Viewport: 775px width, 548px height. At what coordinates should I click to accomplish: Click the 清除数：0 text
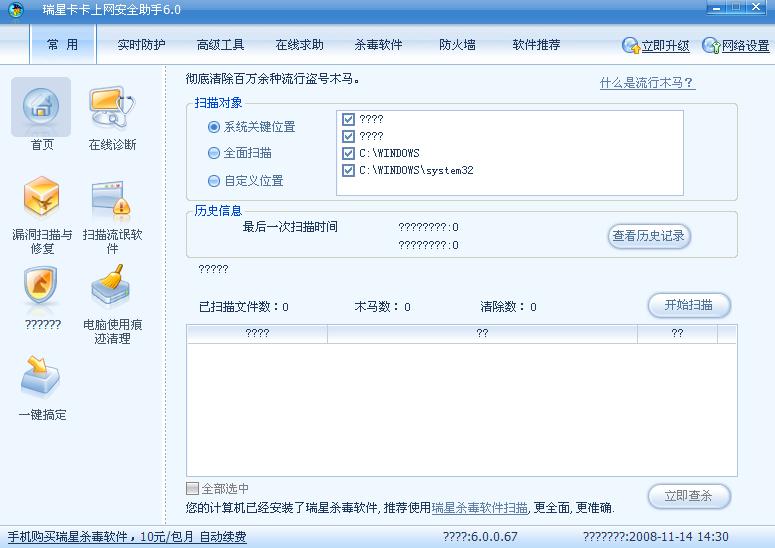[x=508, y=307]
